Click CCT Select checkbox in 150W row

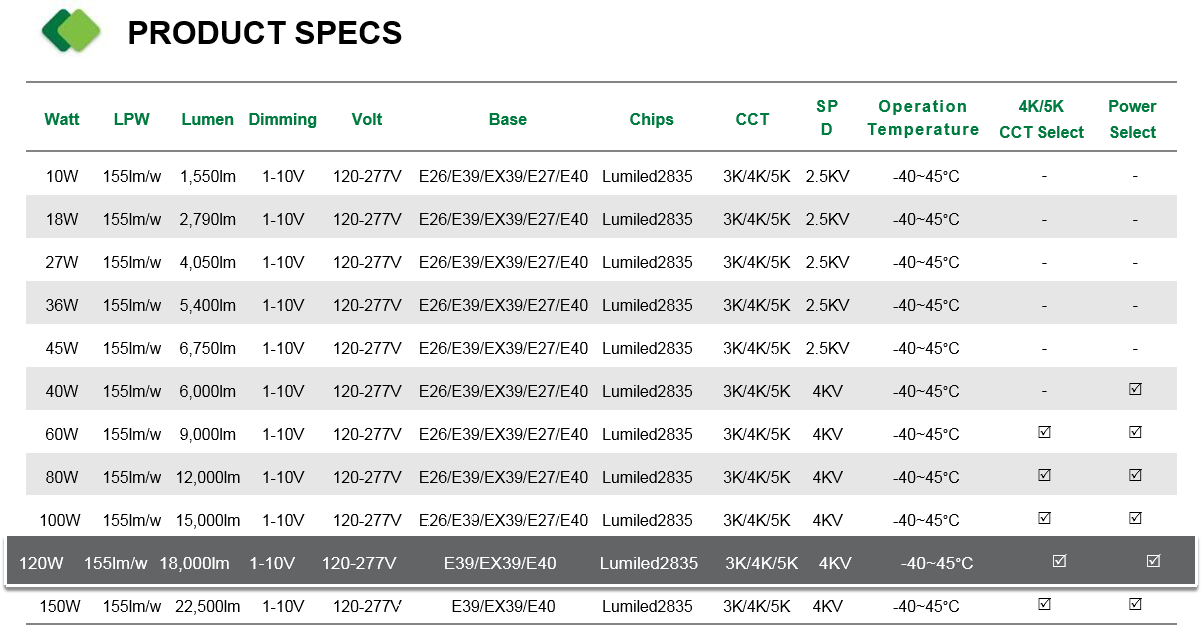click(x=1044, y=604)
